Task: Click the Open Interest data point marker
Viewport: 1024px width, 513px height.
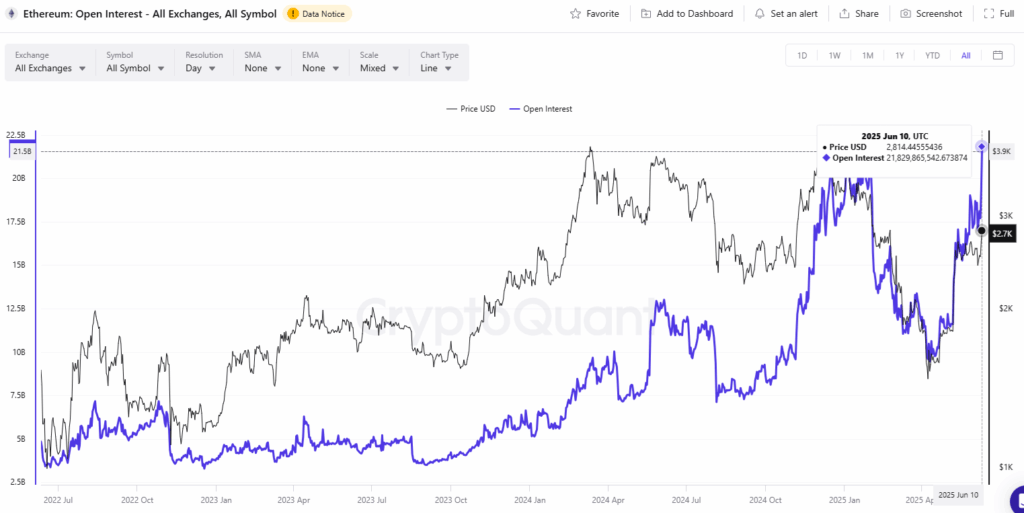Action: pos(982,148)
